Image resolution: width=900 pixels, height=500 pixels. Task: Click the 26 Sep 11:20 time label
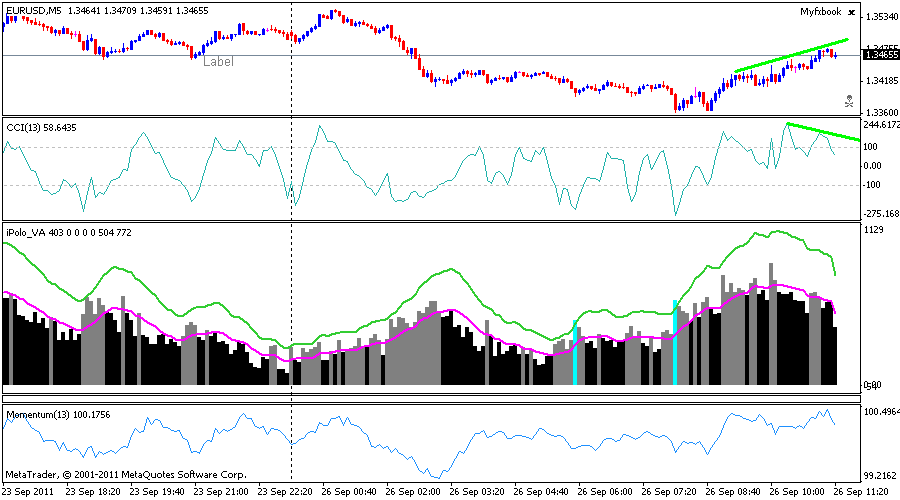pyautogui.click(x=866, y=491)
